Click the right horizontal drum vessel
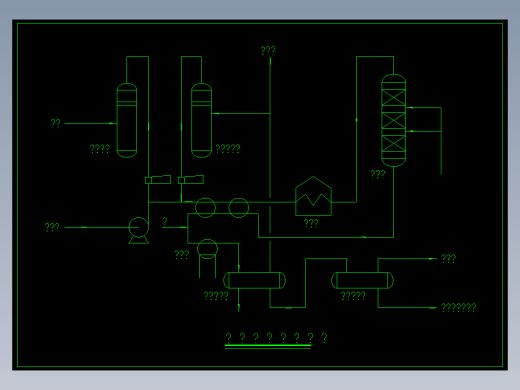 click(x=362, y=280)
